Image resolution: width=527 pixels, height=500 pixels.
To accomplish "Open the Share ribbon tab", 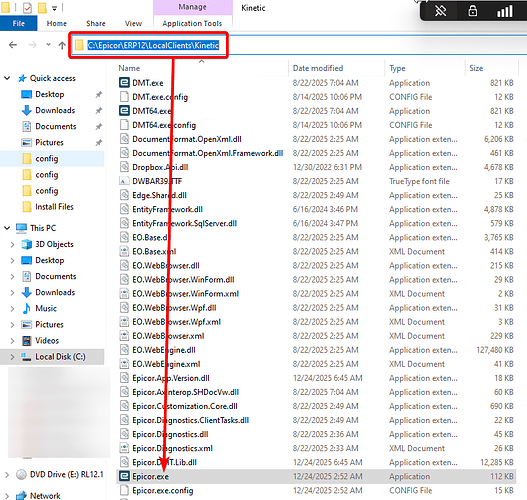I will [96, 24].
